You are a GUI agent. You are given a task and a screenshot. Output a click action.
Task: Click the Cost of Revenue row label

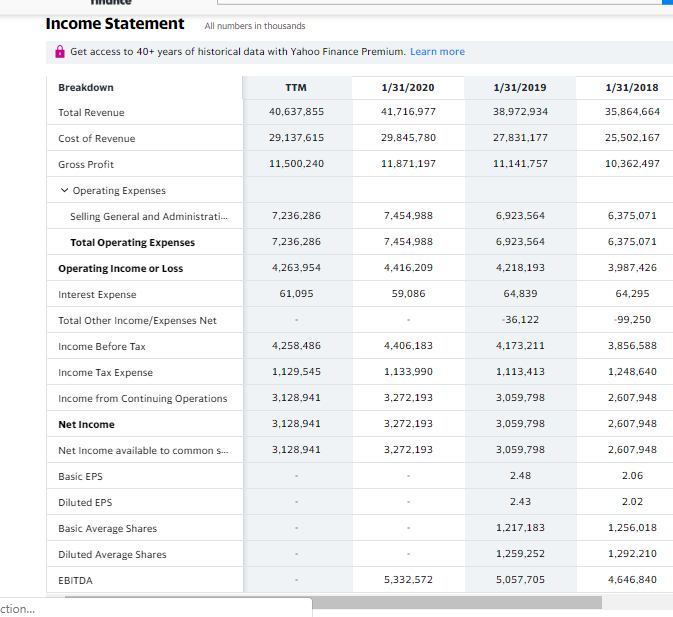pos(97,139)
